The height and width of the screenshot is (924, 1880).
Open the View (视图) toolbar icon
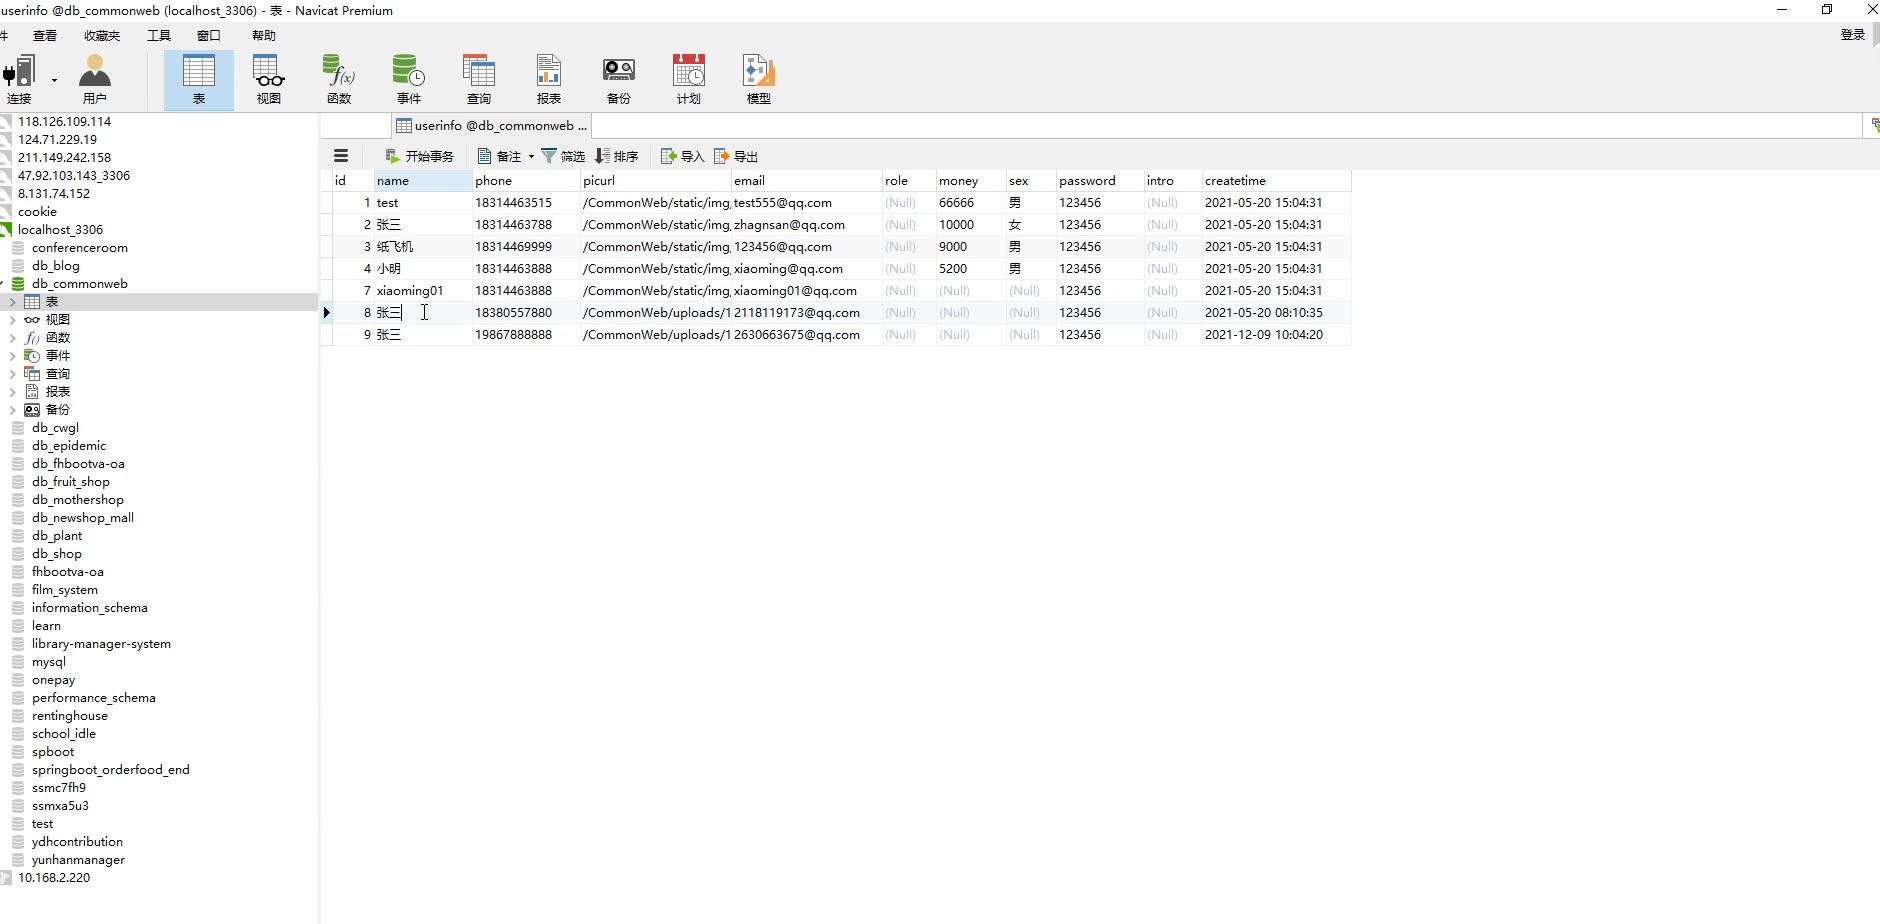tap(268, 80)
